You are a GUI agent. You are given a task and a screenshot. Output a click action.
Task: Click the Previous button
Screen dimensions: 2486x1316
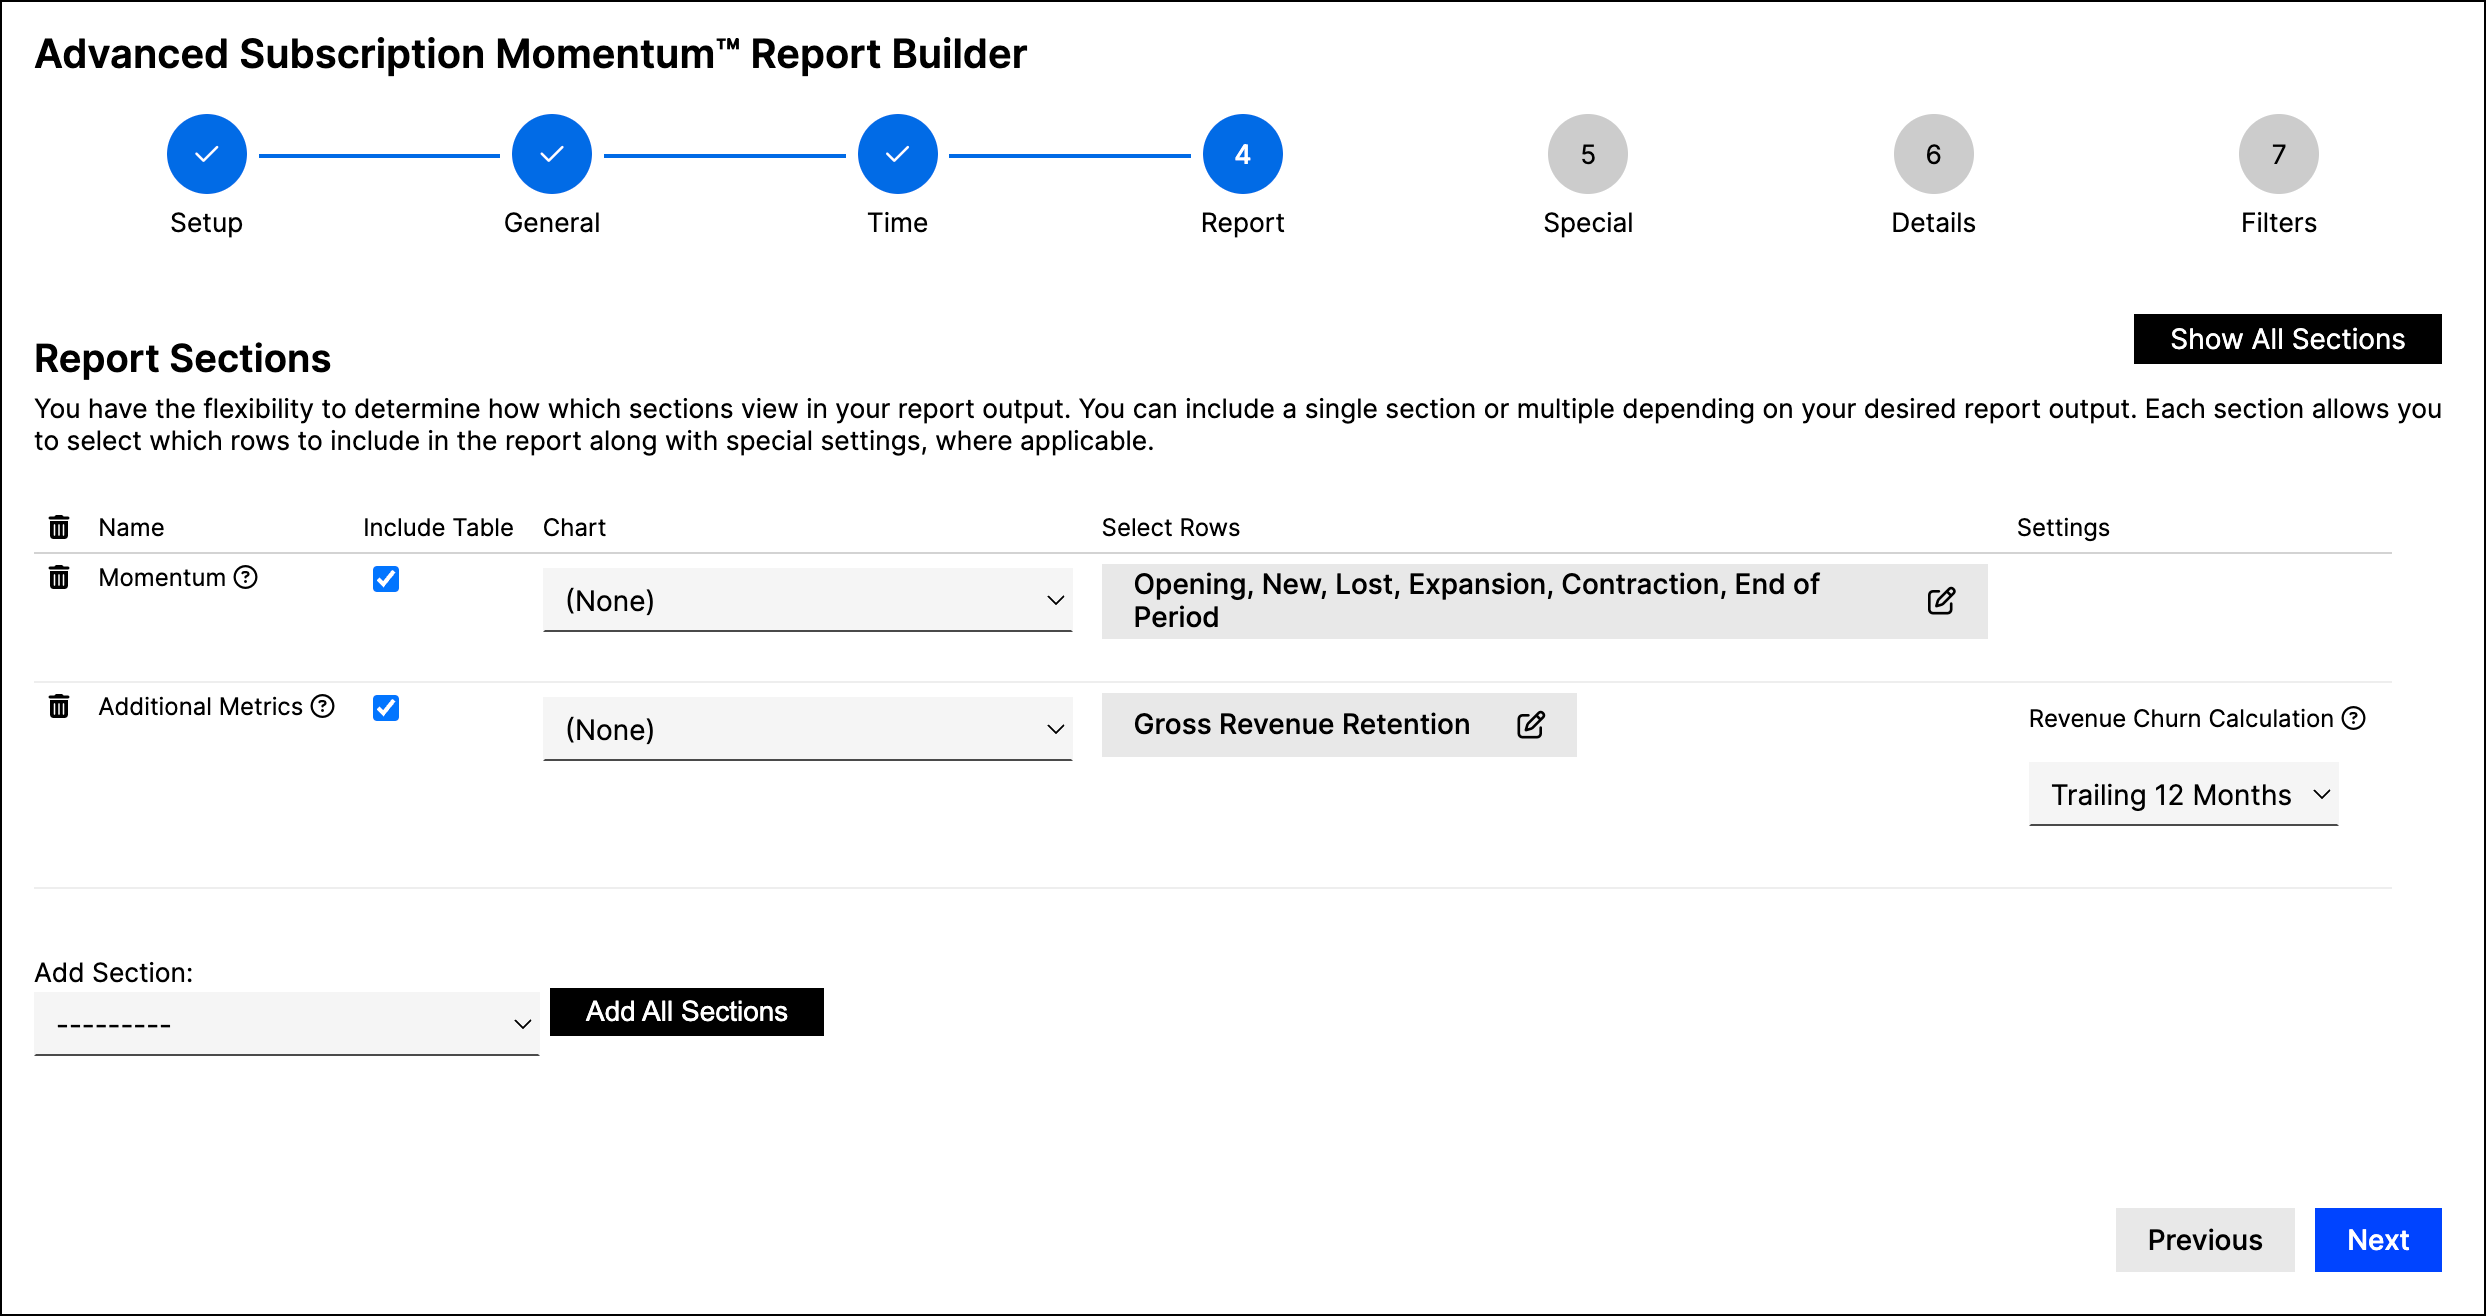coord(2205,1240)
